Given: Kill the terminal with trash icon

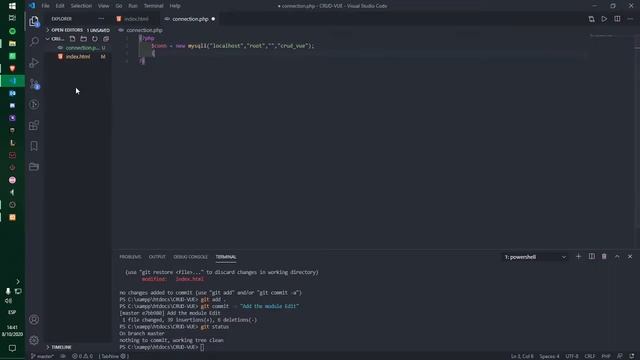Looking at the screenshot, I should (x=604, y=257).
